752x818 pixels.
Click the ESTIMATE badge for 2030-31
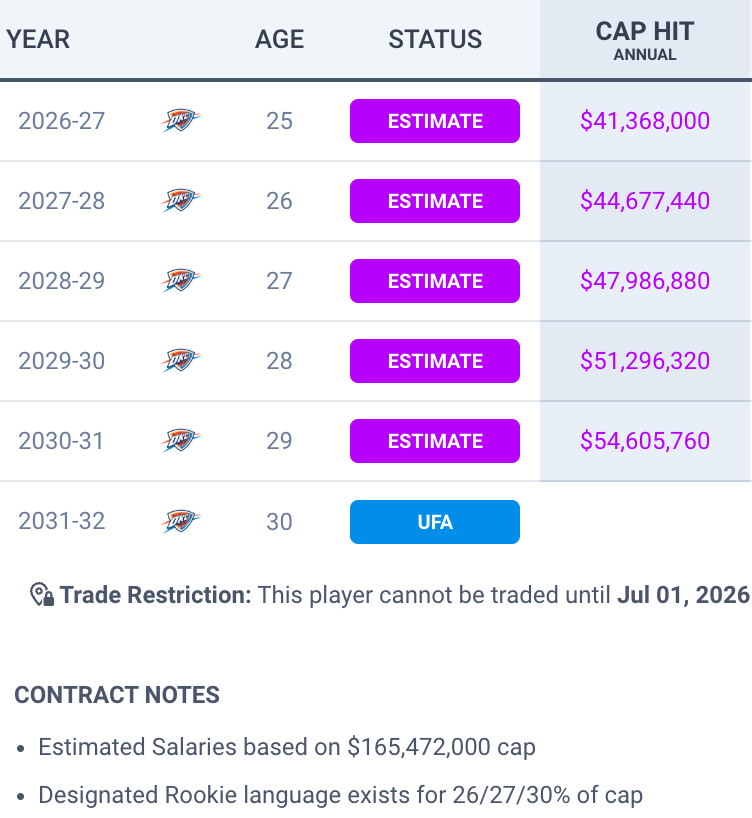(x=435, y=441)
